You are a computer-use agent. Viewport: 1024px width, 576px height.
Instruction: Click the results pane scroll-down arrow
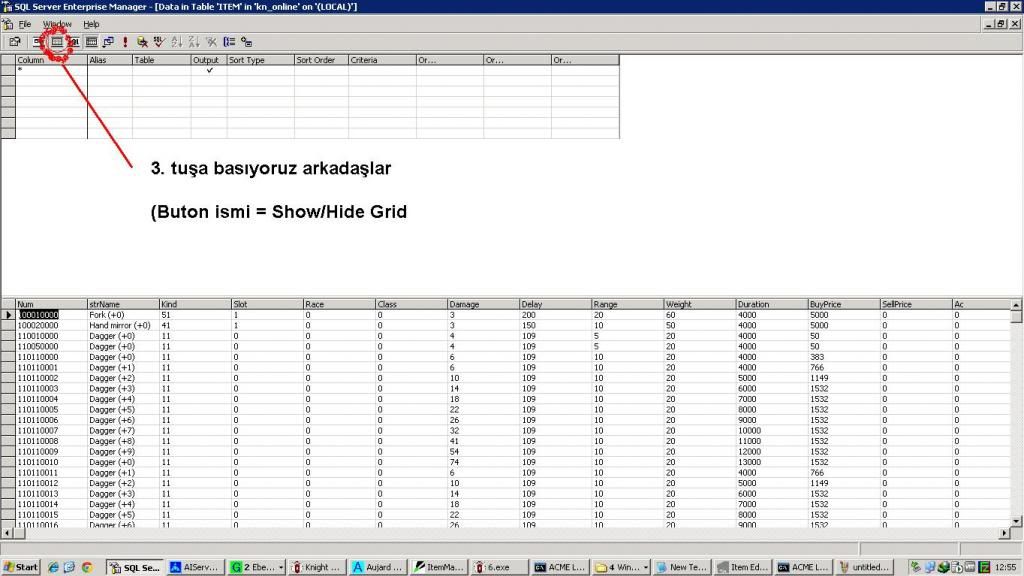pyautogui.click(x=1016, y=520)
